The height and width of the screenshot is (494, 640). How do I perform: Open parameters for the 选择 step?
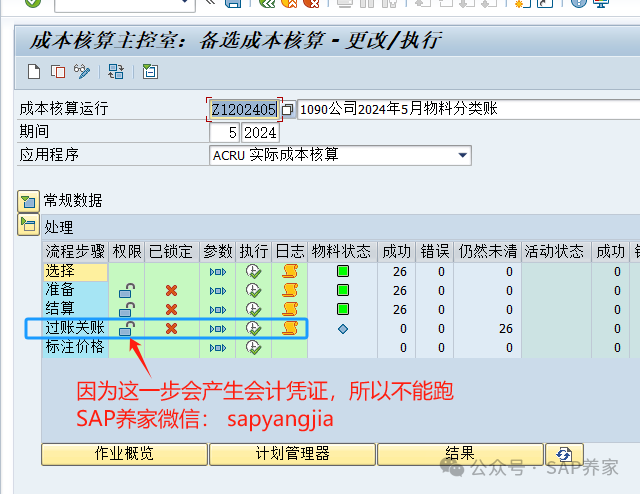pos(218,272)
